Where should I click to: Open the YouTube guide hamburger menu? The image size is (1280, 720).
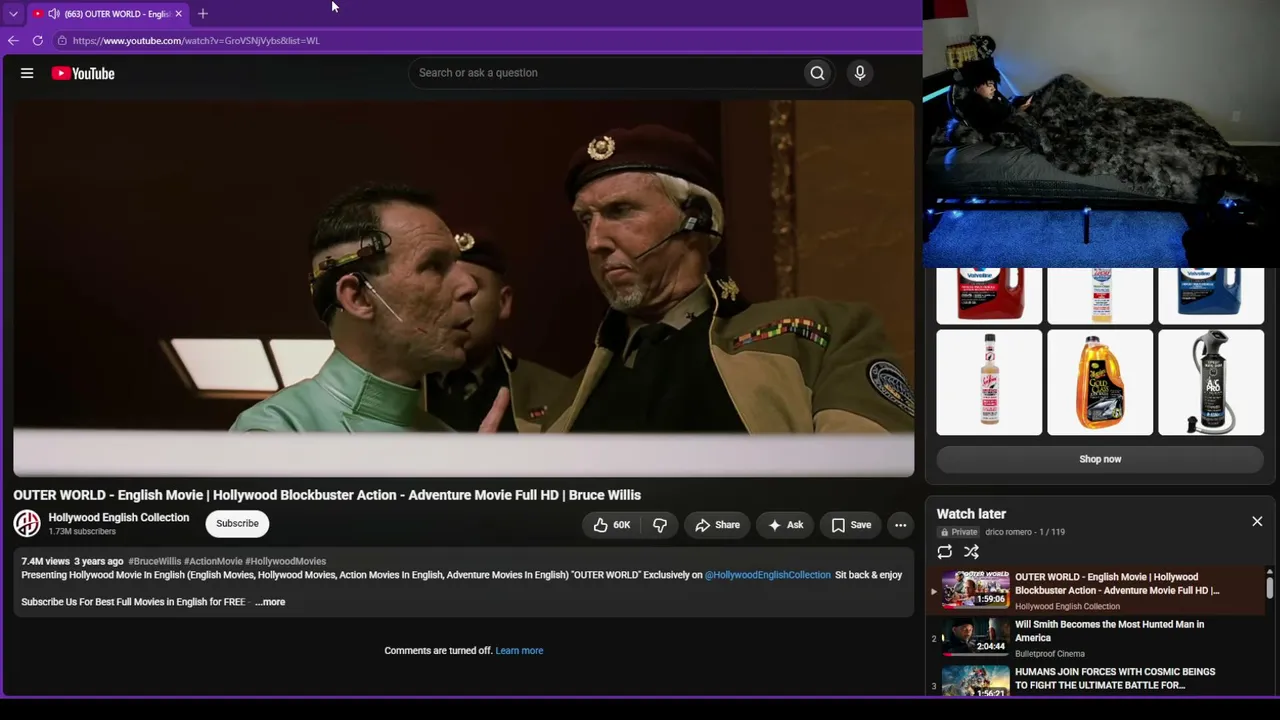click(27, 73)
